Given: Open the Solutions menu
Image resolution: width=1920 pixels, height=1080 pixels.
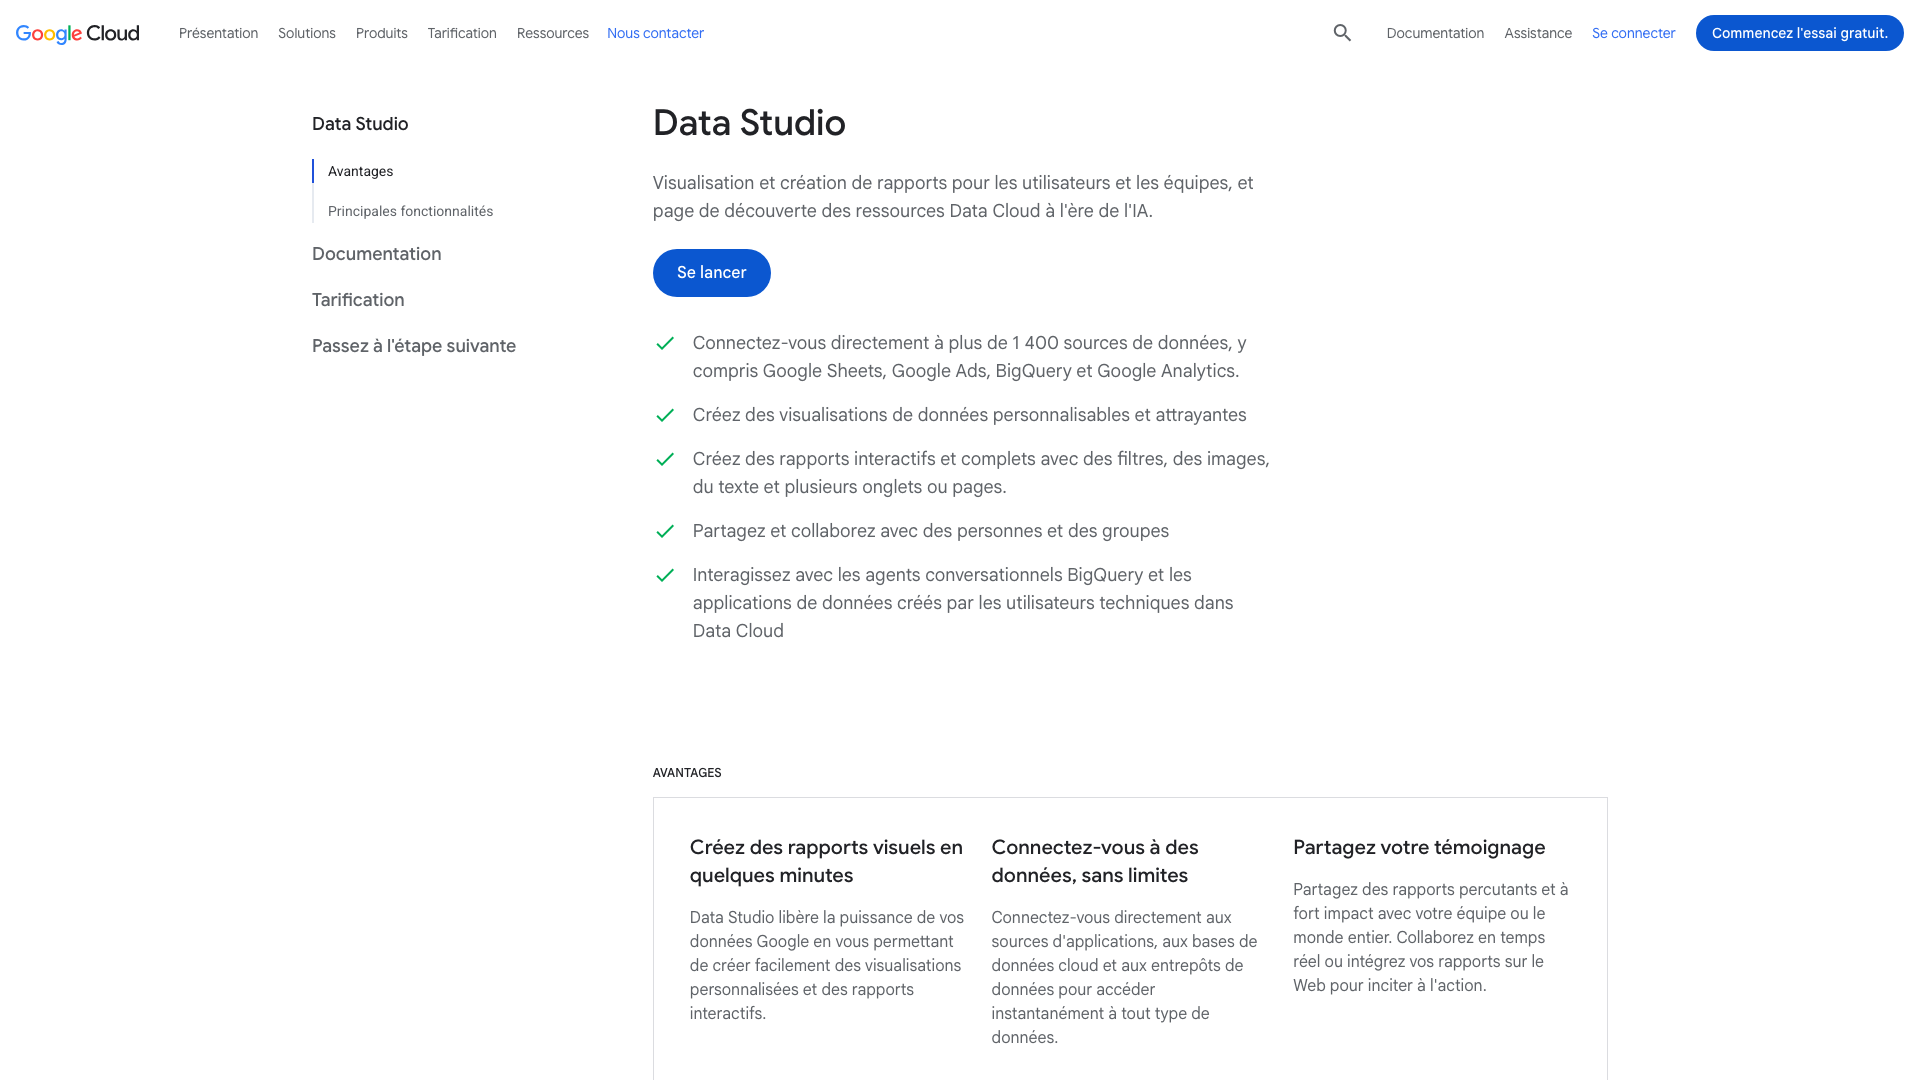Looking at the screenshot, I should coord(307,33).
